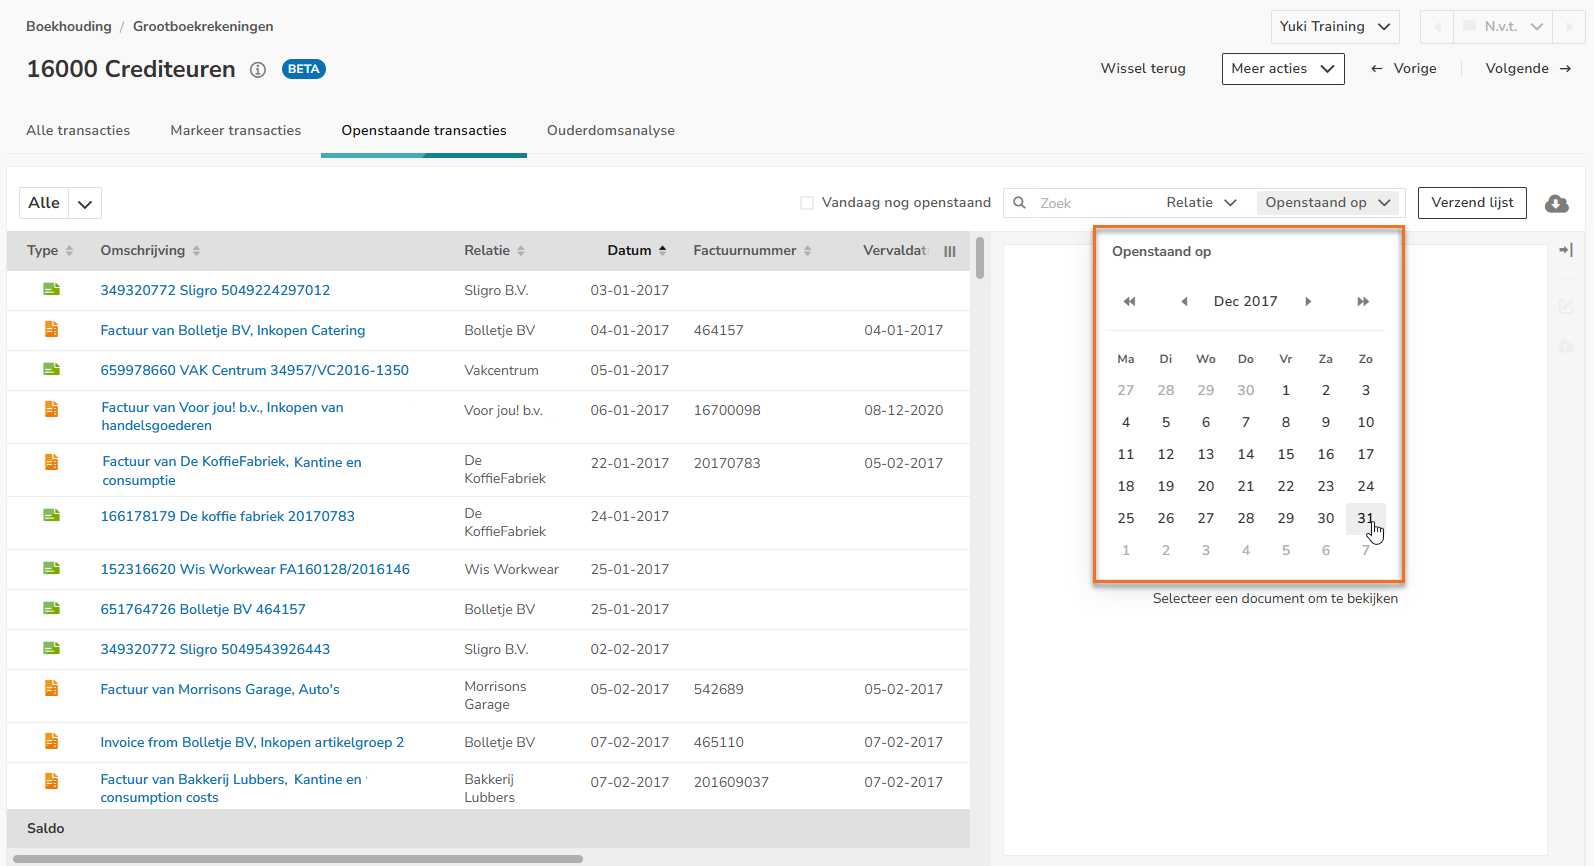Click invoice icon of Invoice from Bolletje row
Viewport: 1594px width, 866px height.
point(51,741)
